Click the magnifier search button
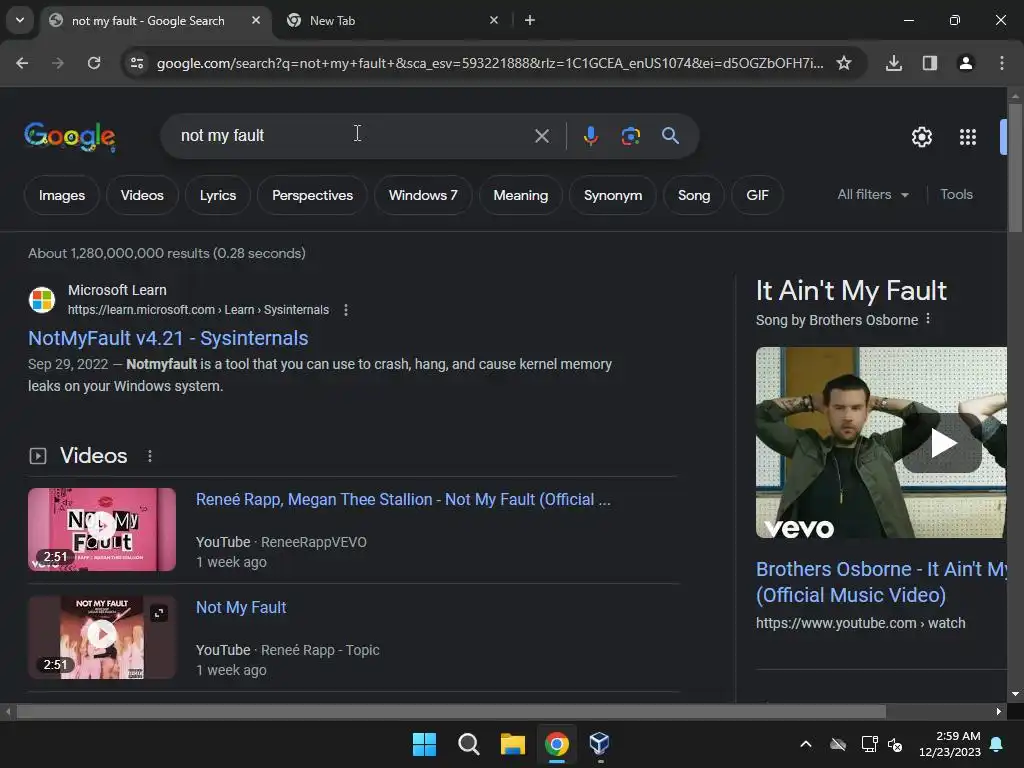1024x768 pixels. pos(670,136)
